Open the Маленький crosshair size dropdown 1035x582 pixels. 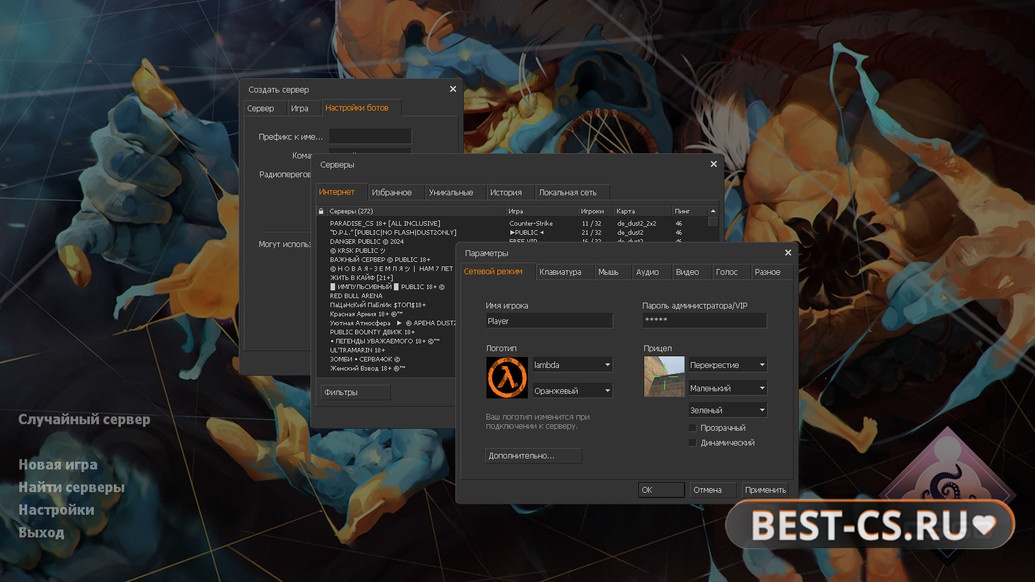click(x=727, y=389)
